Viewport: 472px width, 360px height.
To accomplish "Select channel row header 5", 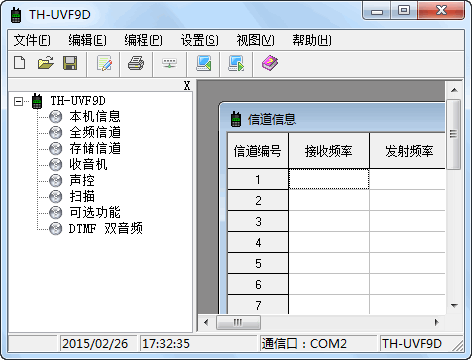I will click(x=258, y=263).
